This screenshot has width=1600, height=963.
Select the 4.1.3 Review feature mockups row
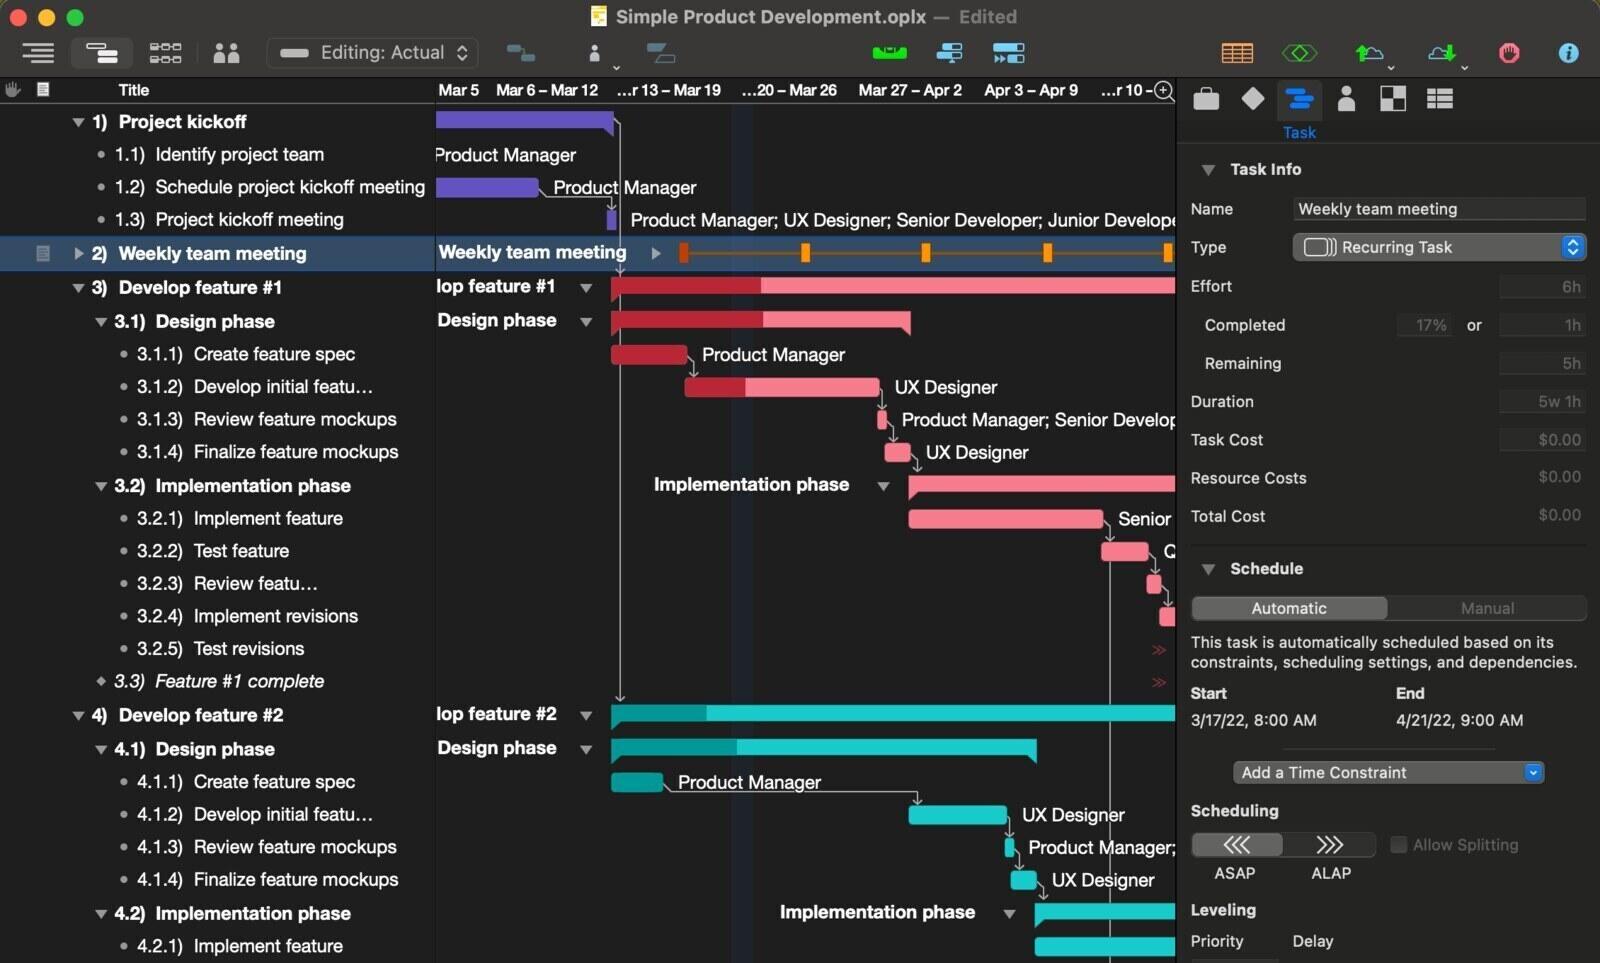point(218,847)
